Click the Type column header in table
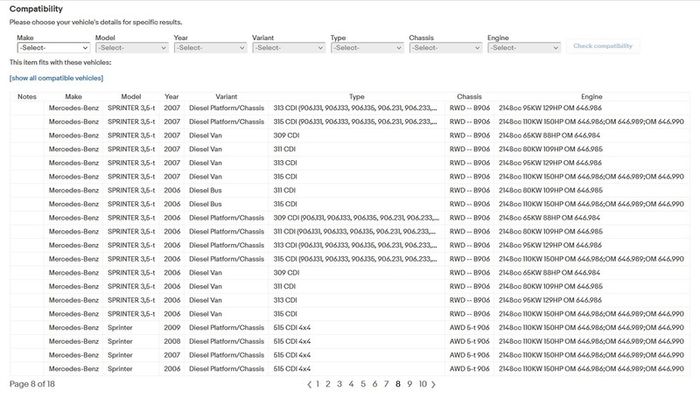 [357, 96]
